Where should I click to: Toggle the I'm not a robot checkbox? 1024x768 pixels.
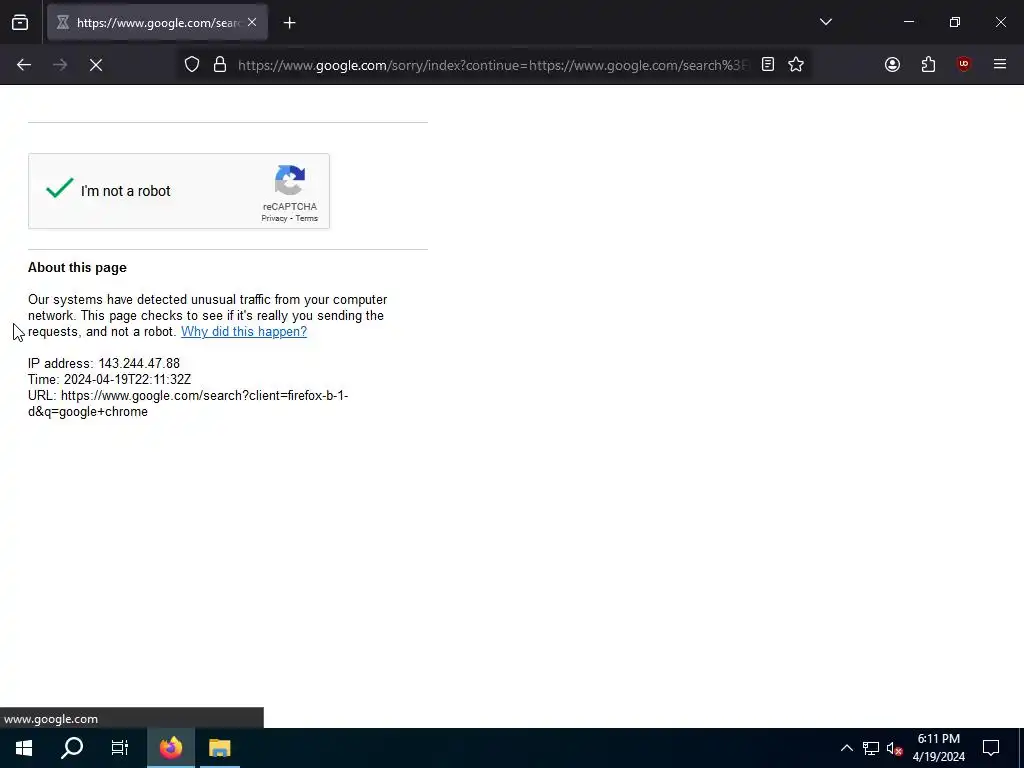click(x=59, y=189)
